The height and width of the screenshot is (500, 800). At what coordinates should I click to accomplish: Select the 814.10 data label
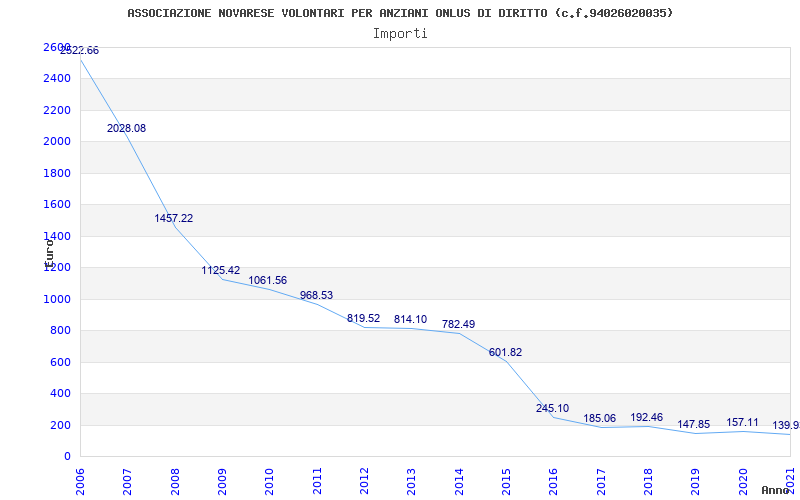(x=411, y=319)
